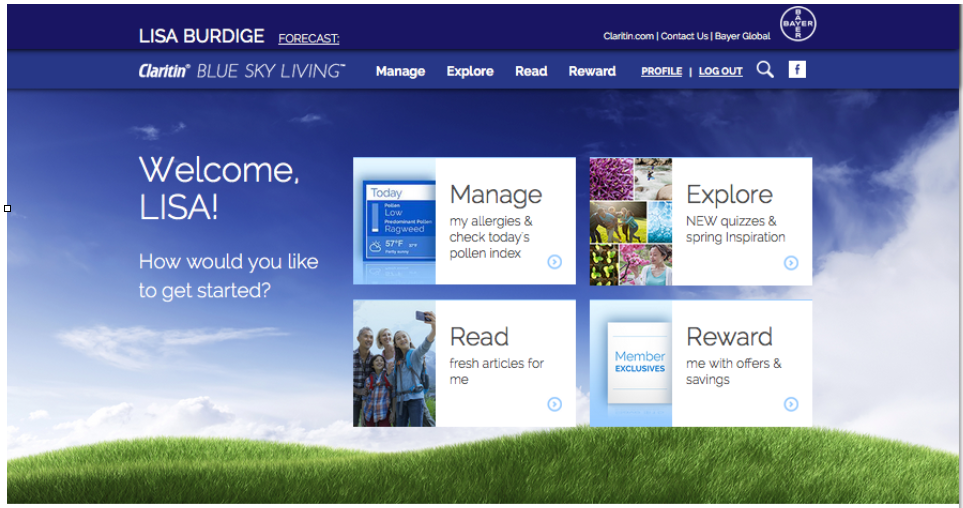Click the 'Welcome, LISA!' greeting
963x508 pixels.
pos(219,188)
